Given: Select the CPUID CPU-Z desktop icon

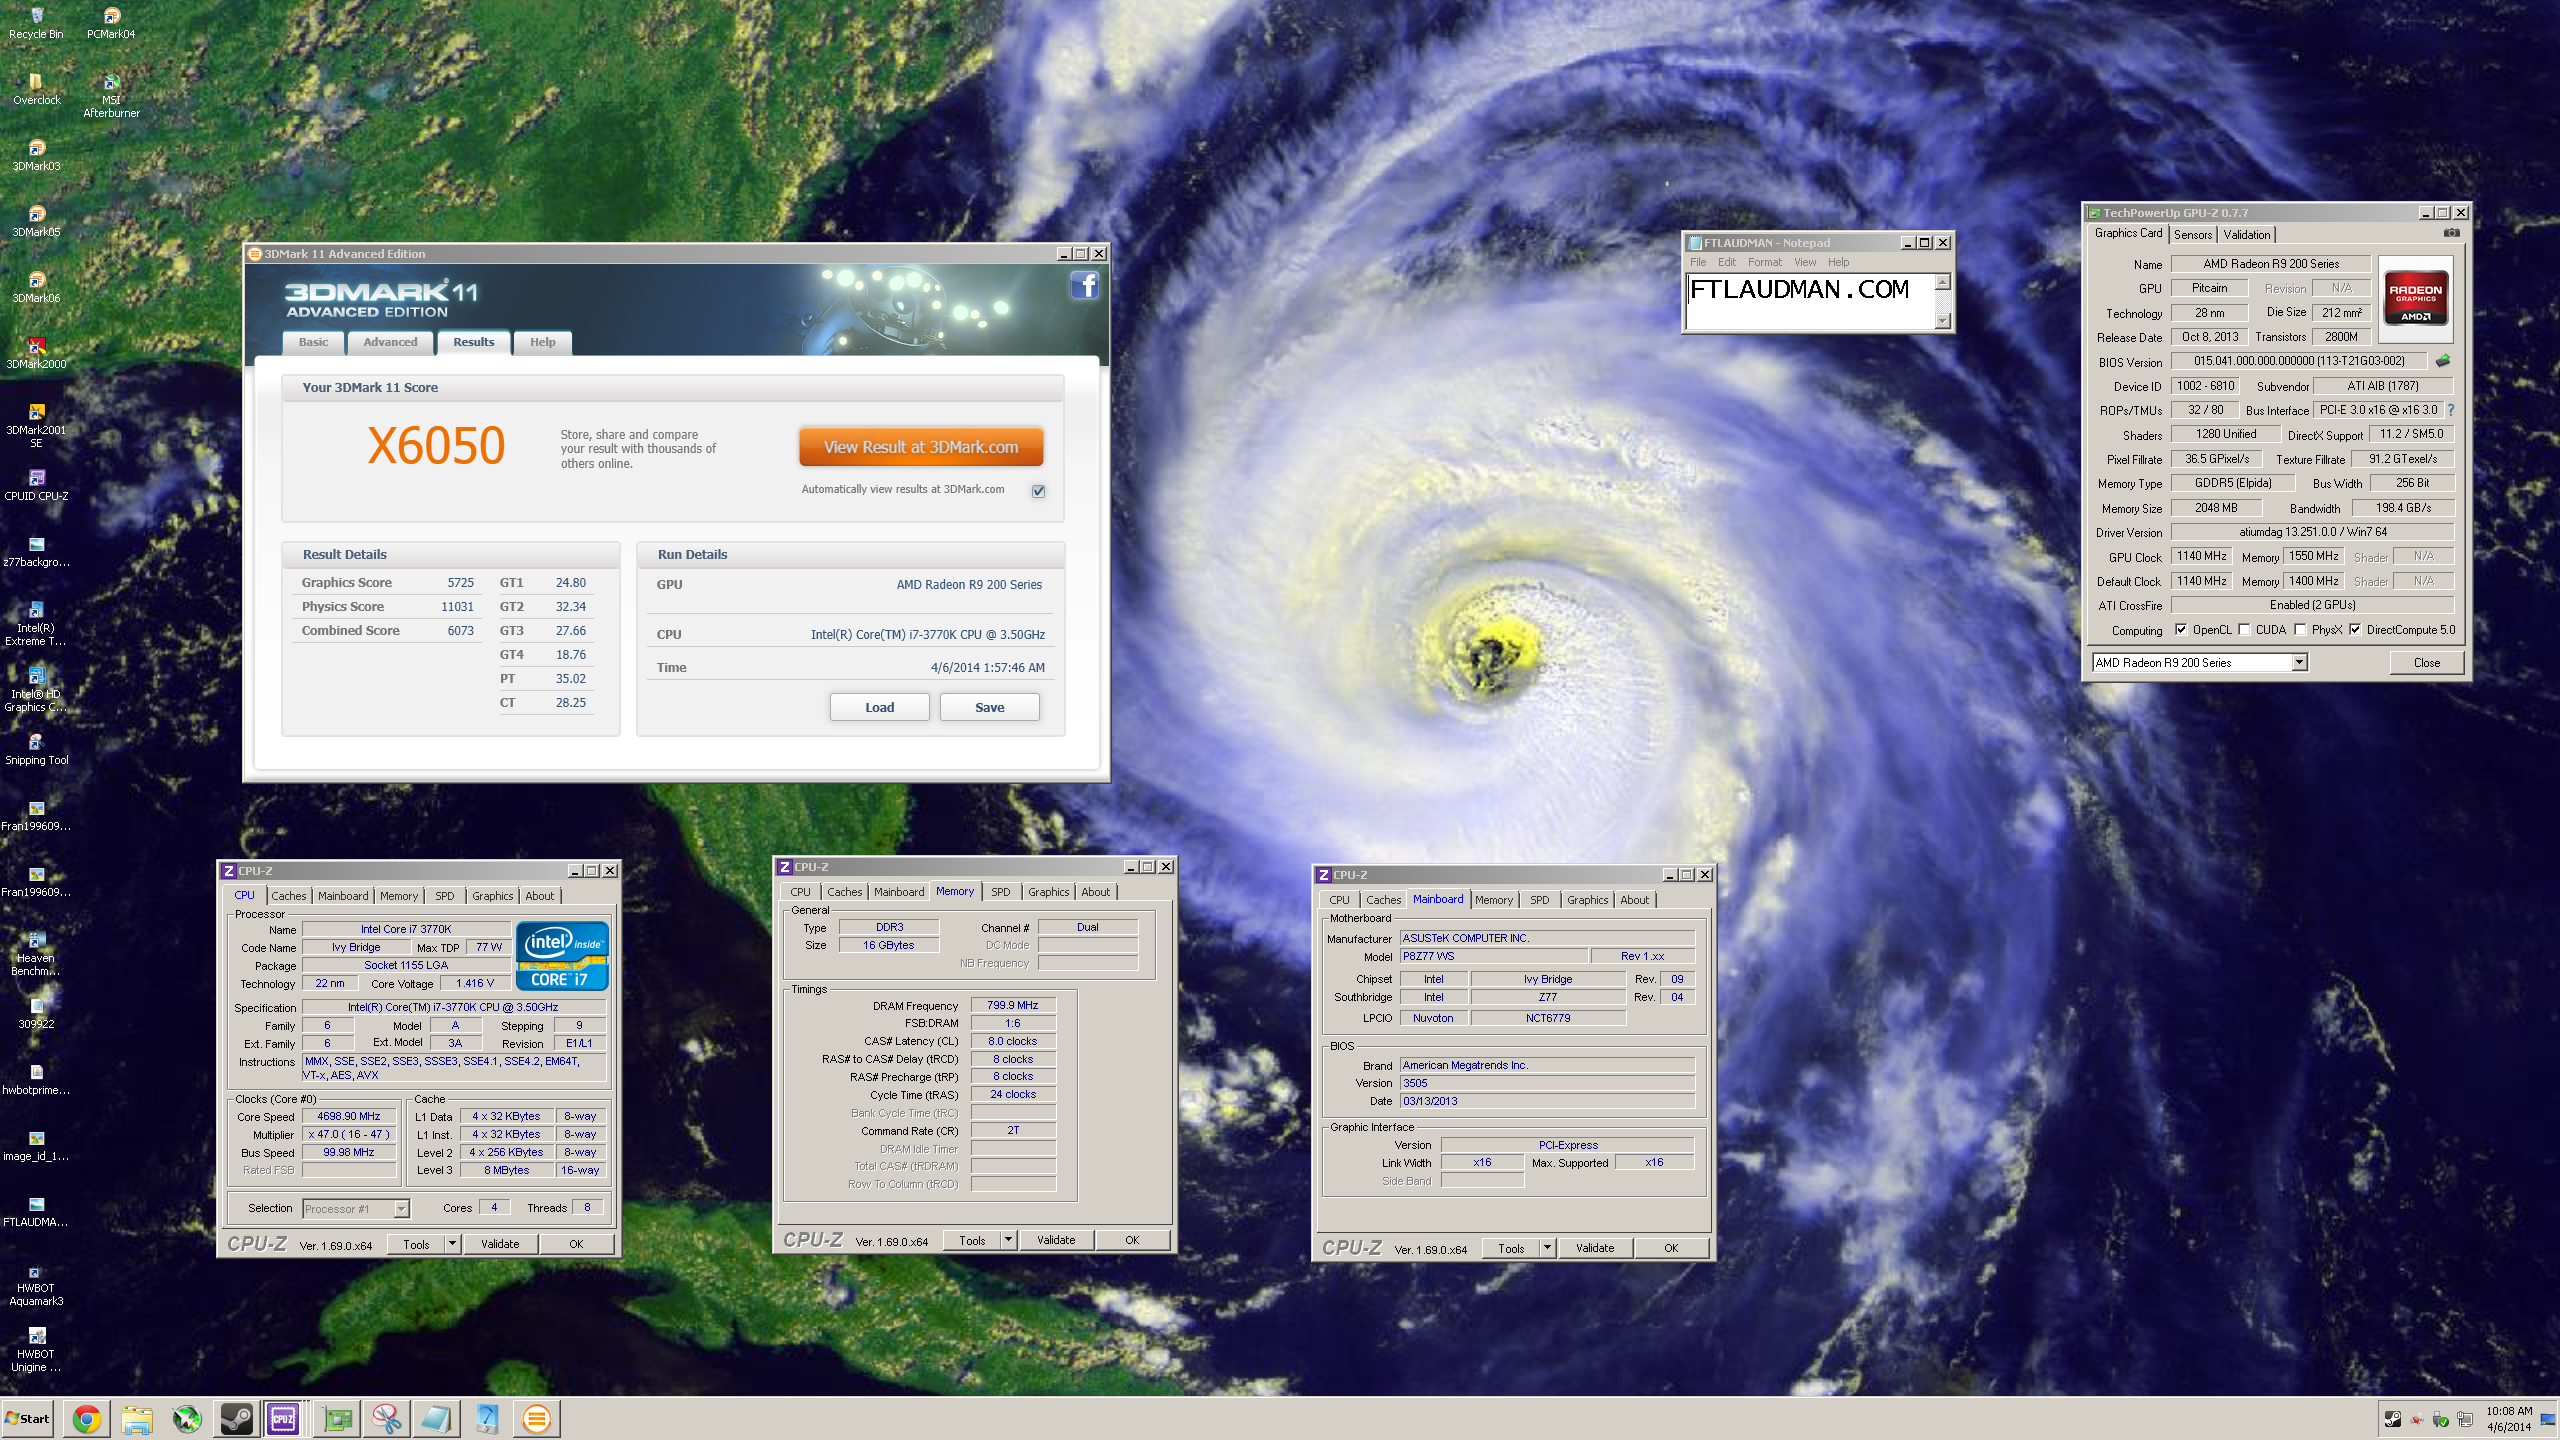Looking at the screenshot, I should 36,485.
